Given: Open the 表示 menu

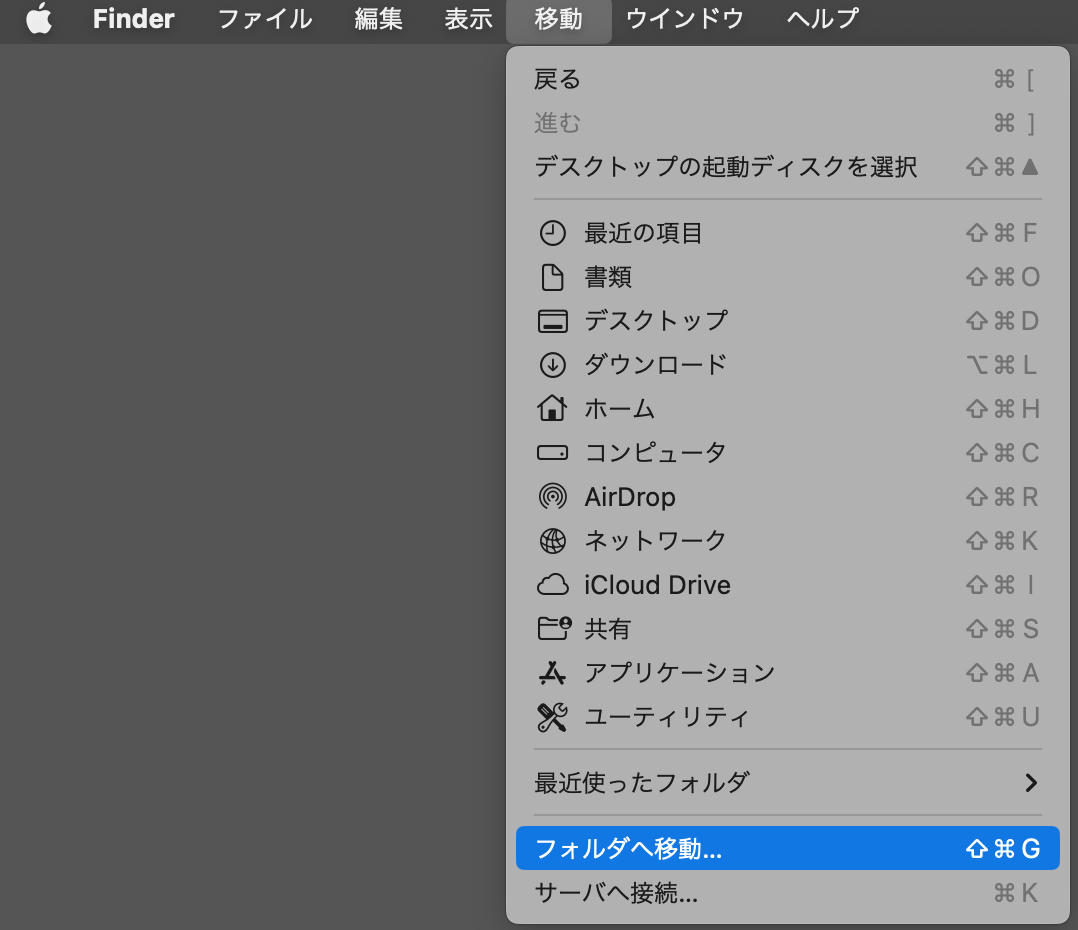Looking at the screenshot, I should pos(468,19).
